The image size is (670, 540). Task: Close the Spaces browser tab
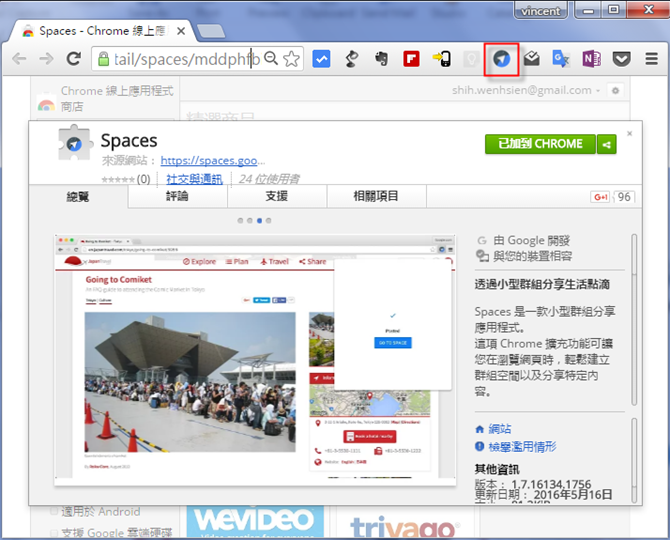181,31
